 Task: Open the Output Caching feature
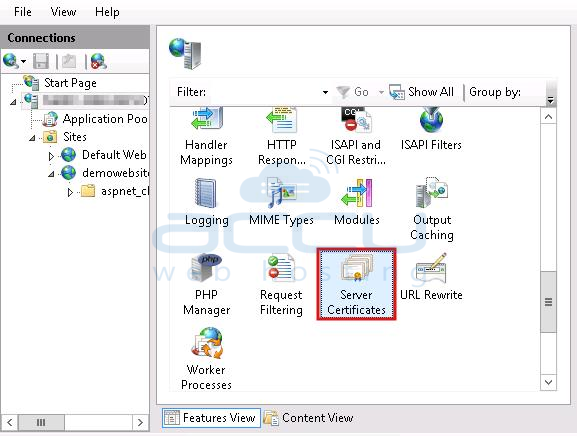[x=432, y=209]
